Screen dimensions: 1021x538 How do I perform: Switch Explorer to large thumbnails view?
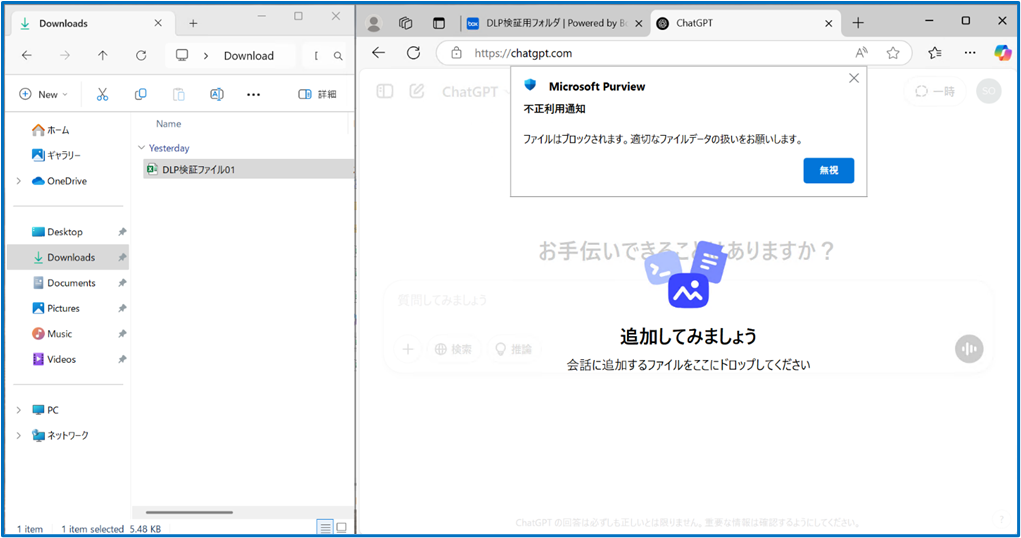[341, 527]
